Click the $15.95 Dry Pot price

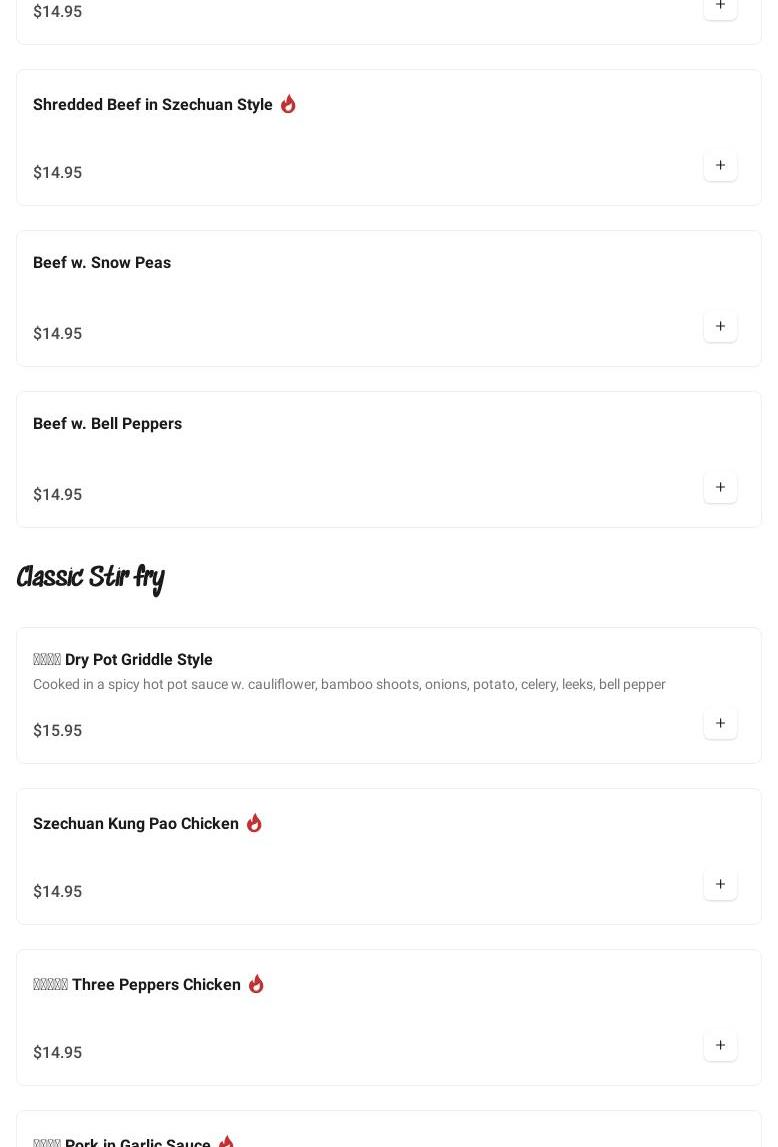(58, 731)
